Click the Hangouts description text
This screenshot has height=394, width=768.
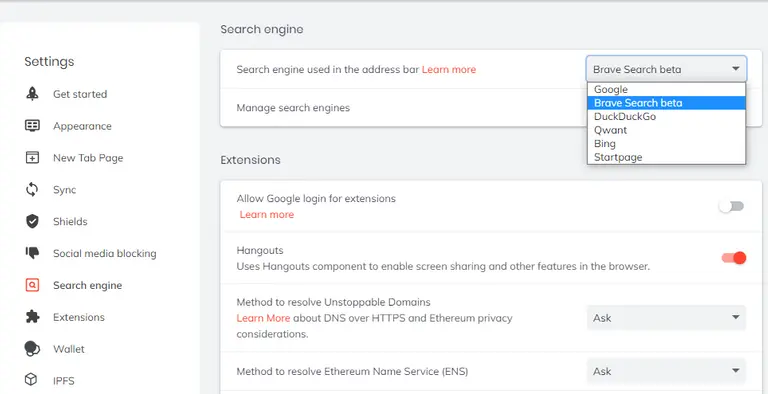pos(443,267)
